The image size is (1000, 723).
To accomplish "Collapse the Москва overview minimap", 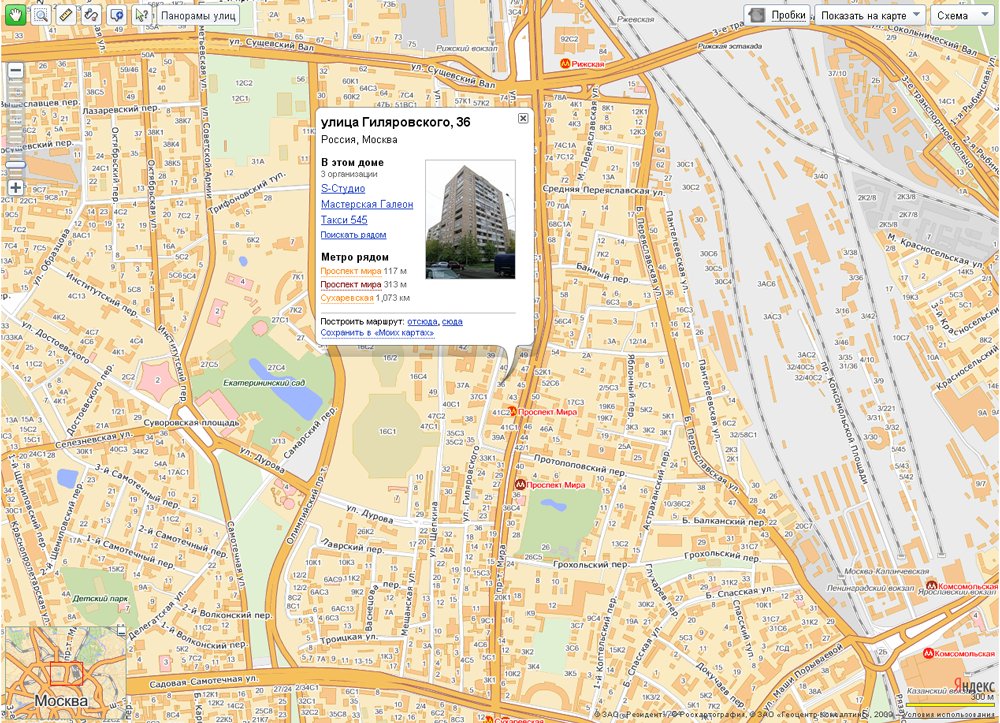I will point(121,631).
